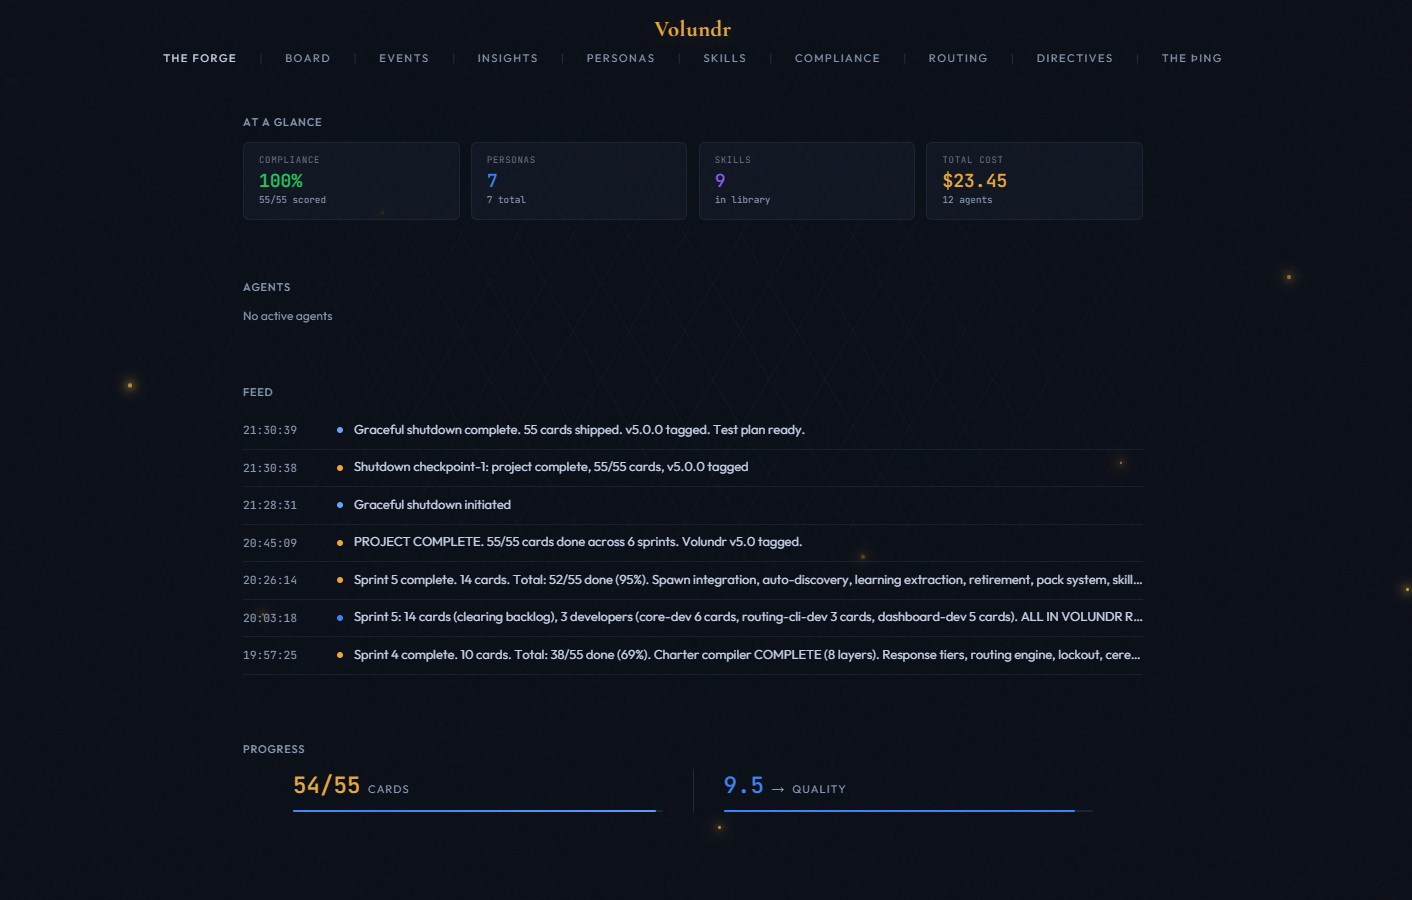Click the SKILLS in library card
This screenshot has width=1412, height=900.
[x=806, y=180]
